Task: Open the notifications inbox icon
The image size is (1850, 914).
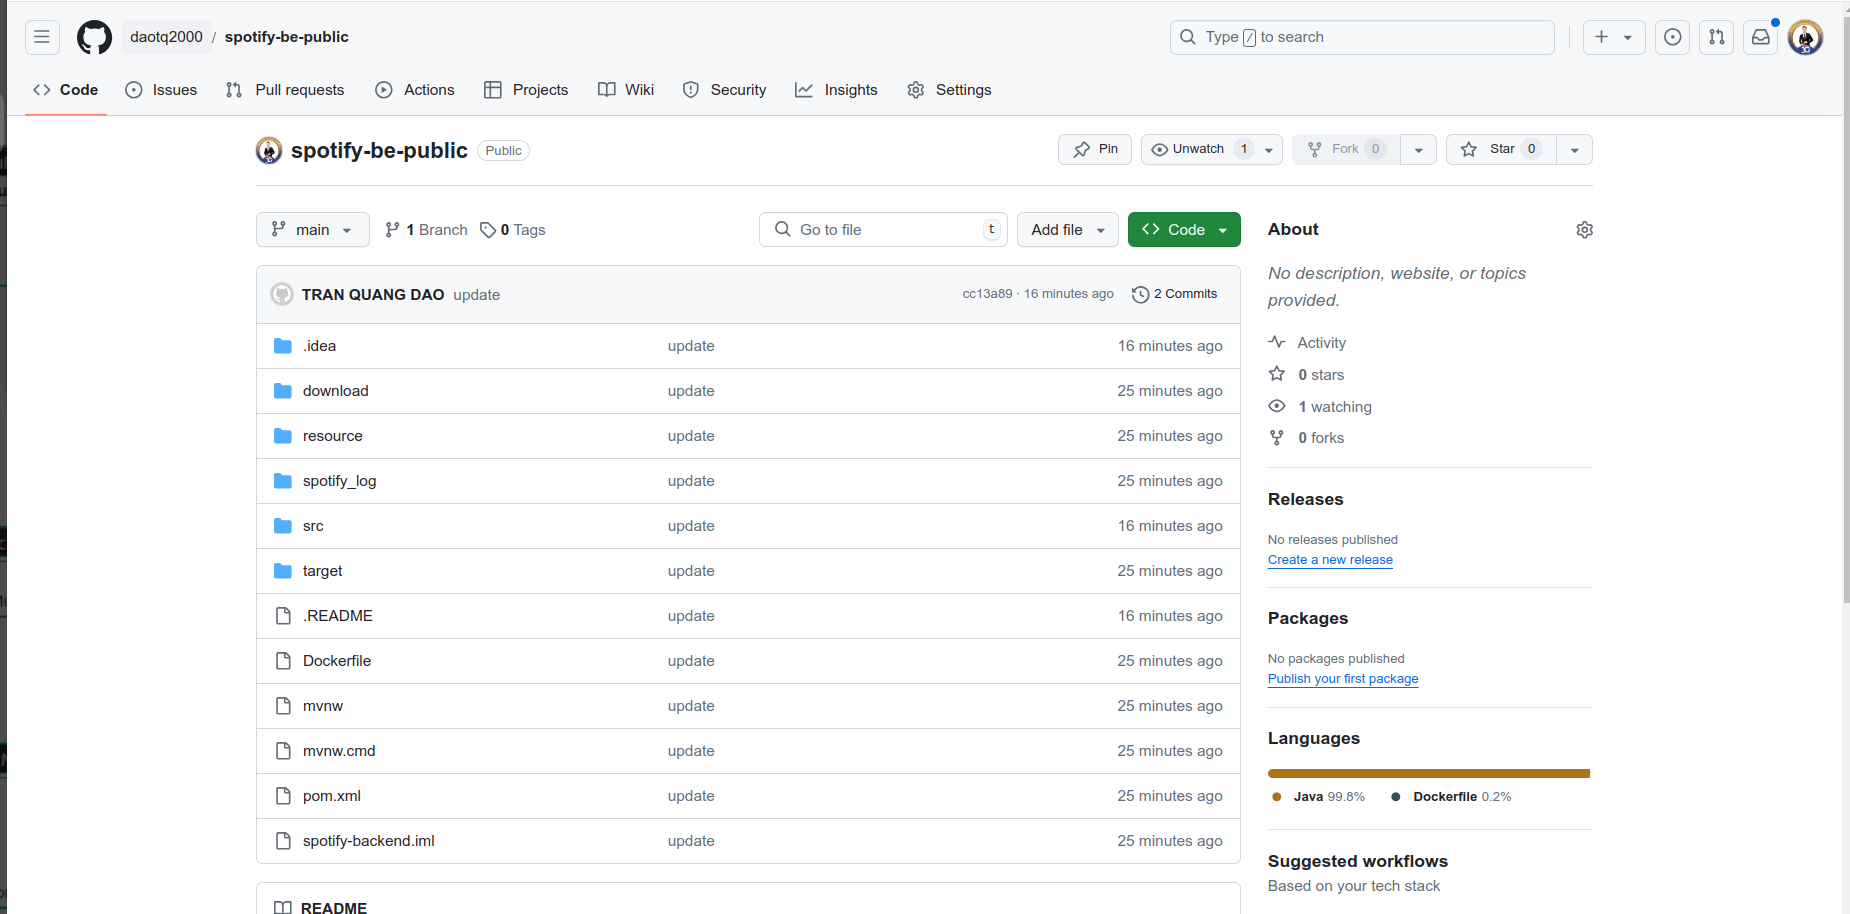Action: coord(1761,37)
